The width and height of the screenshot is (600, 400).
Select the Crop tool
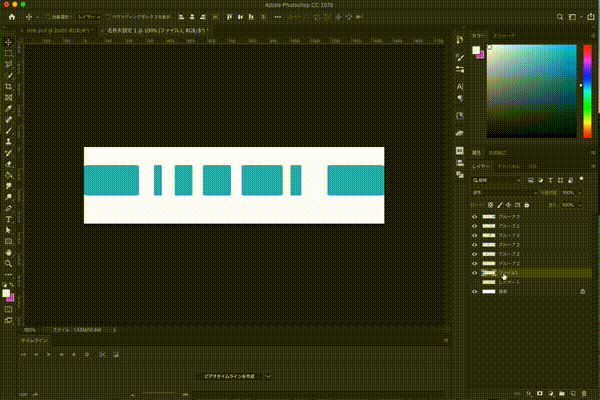(8, 86)
